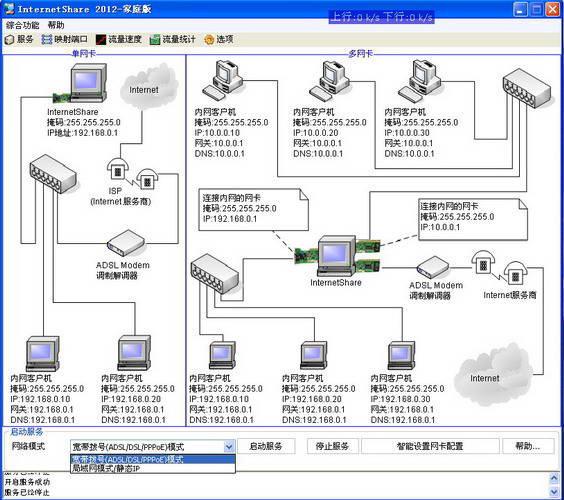Click the 多网卡 group label
564x500 pixels.
[360, 54]
